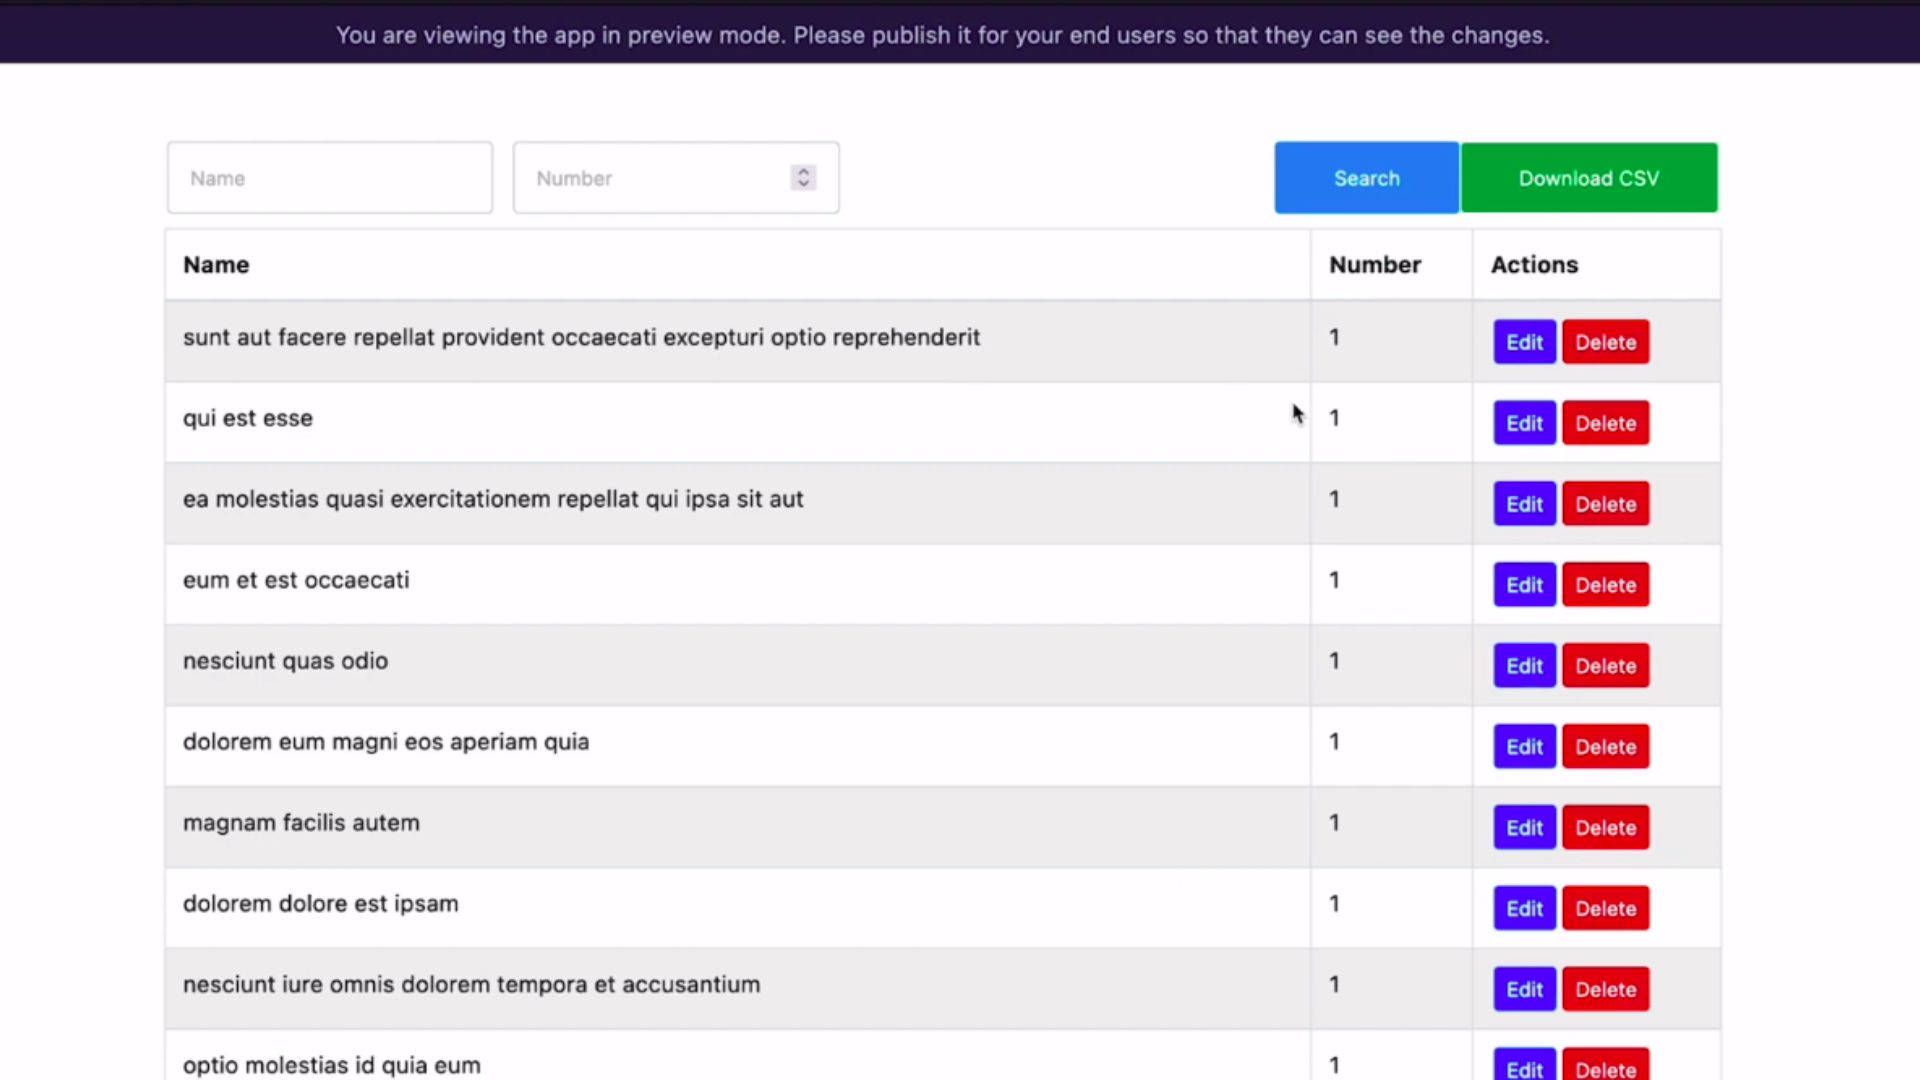Viewport: 1920px width, 1080px height.
Task: Edit the 'nesciunt quas odio' row
Action: 1525,666
